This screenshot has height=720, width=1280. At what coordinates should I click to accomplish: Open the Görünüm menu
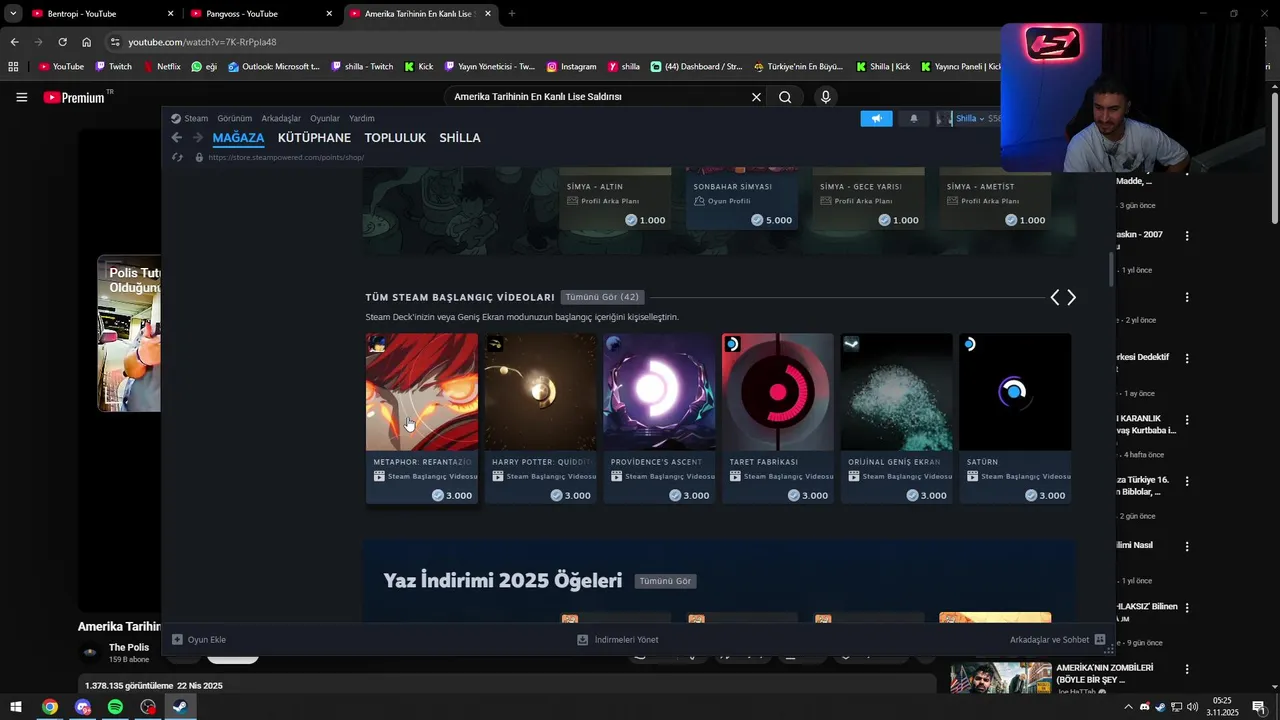coord(235,118)
